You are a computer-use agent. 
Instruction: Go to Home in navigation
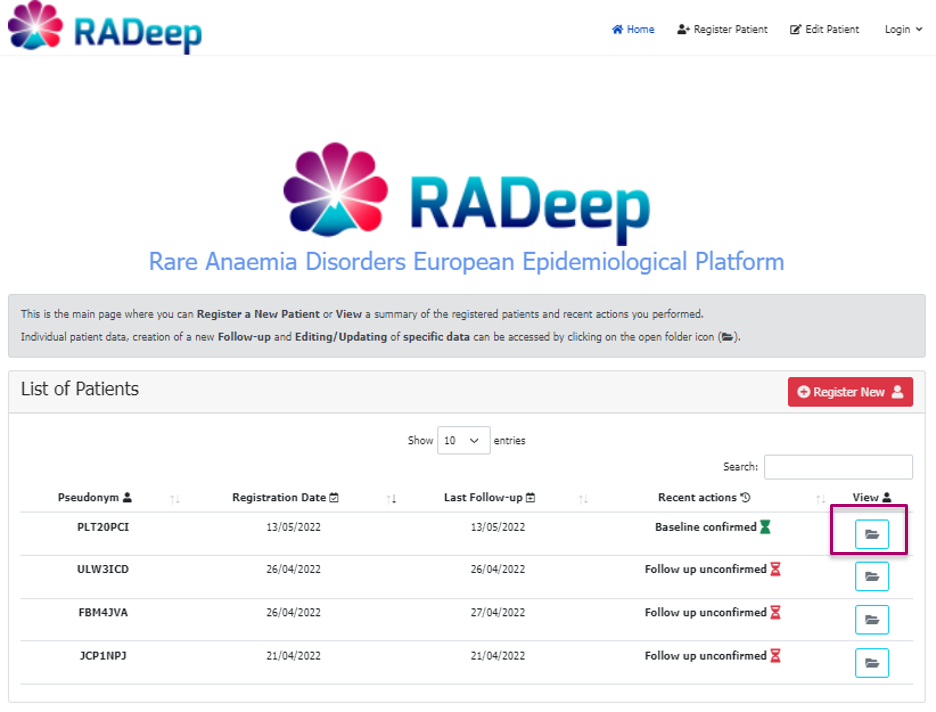click(633, 29)
